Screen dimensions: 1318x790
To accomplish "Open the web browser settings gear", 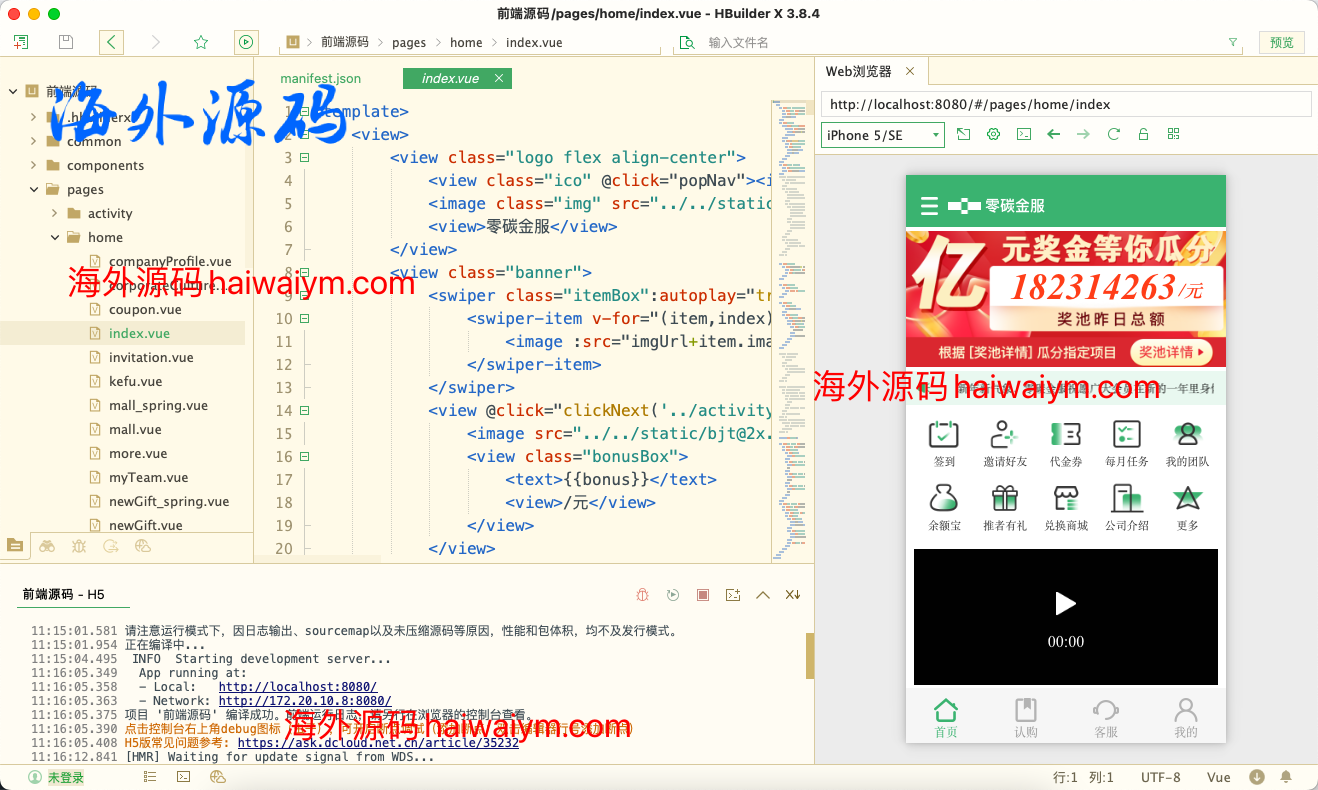I will pos(993,134).
